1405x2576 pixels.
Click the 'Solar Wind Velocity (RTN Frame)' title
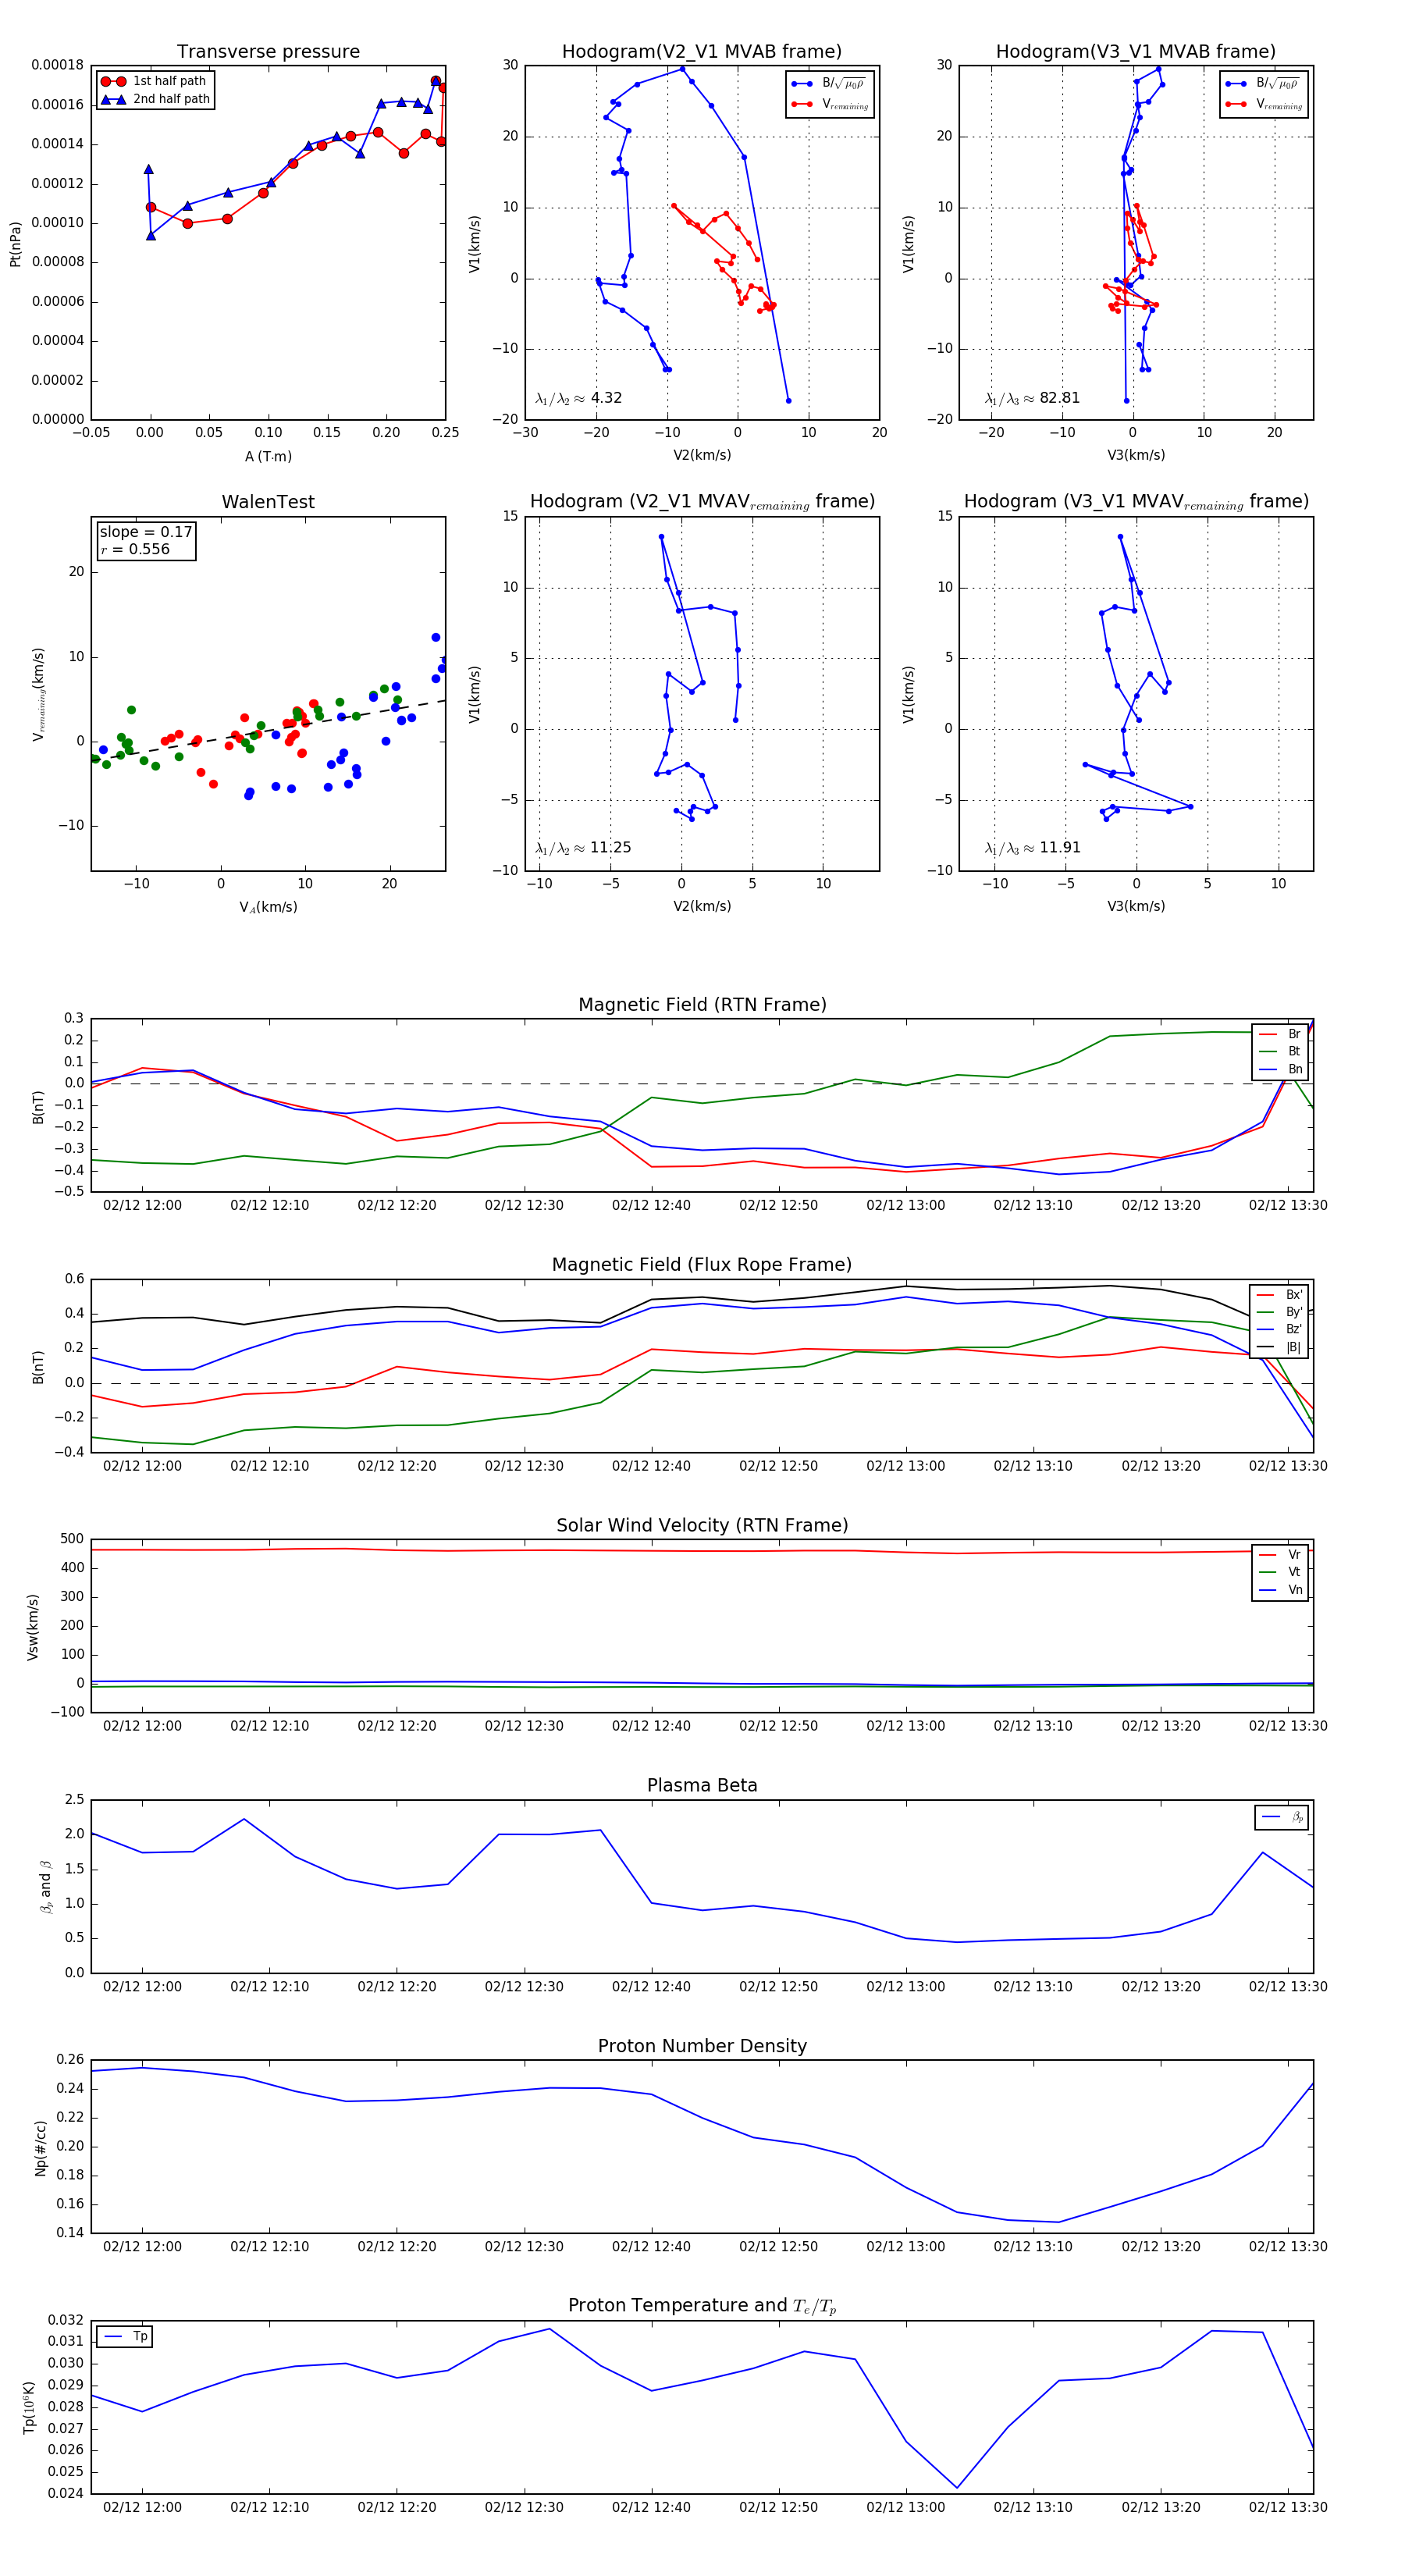(x=702, y=1525)
